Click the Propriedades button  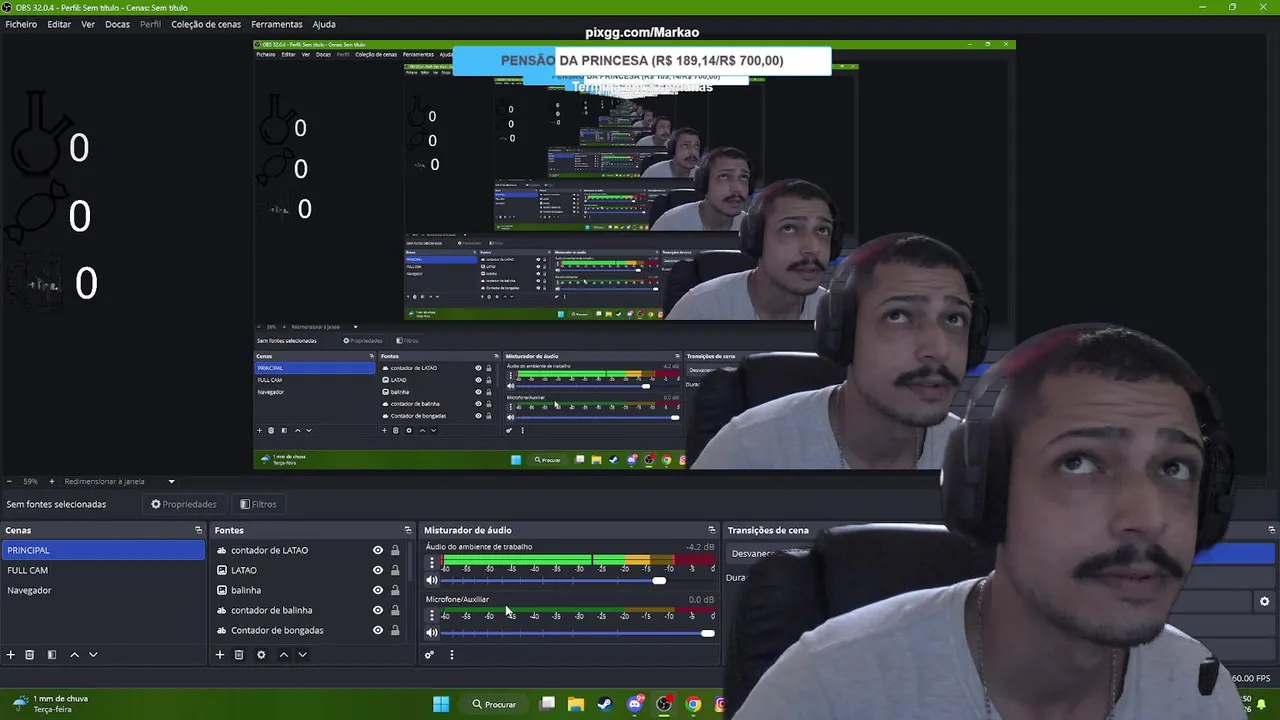pos(184,504)
